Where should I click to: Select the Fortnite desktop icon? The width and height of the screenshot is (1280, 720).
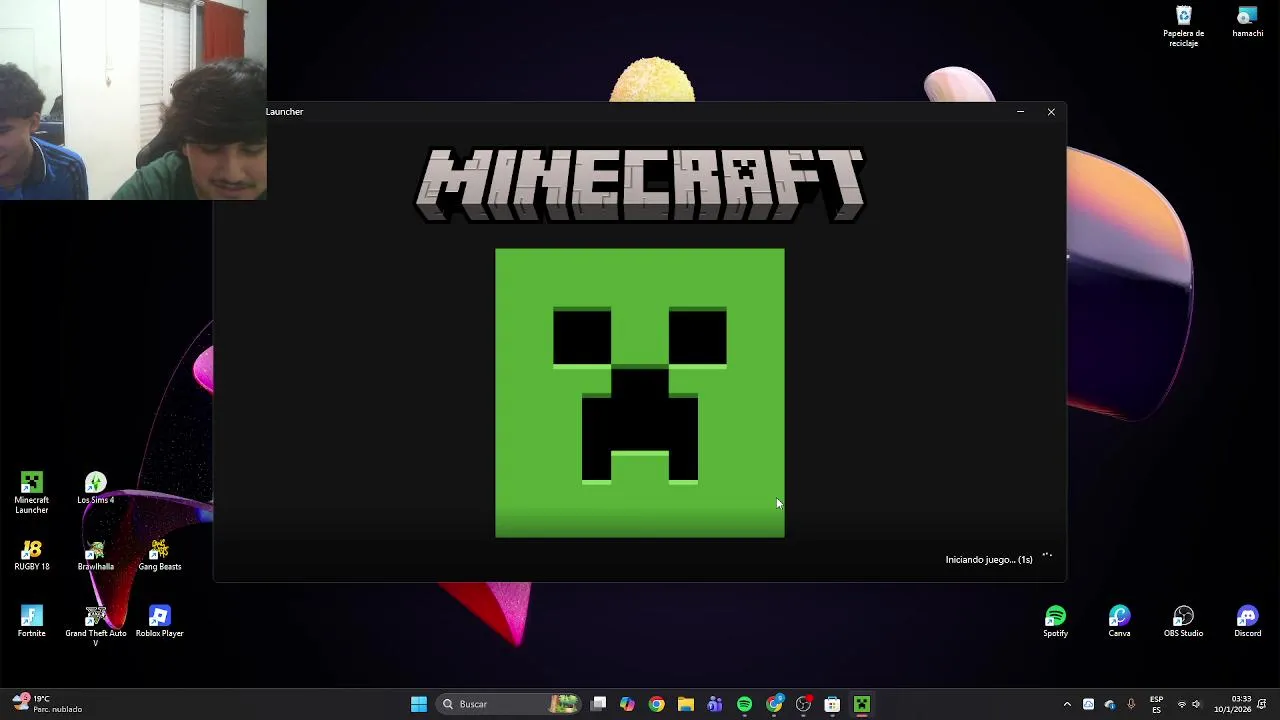[x=31, y=621]
